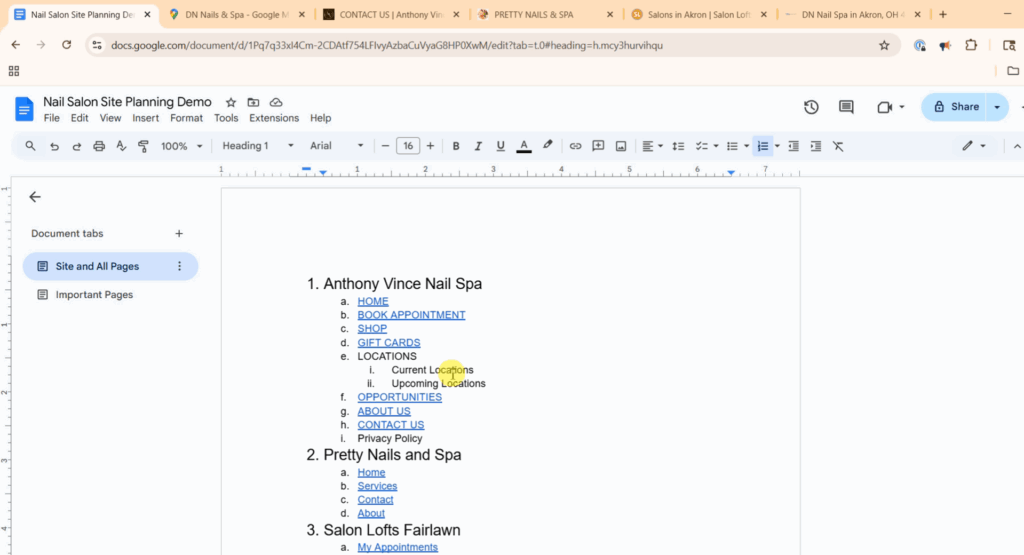The image size is (1024, 555).
Task: Open the text color picker
Action: tap(524, 146)
